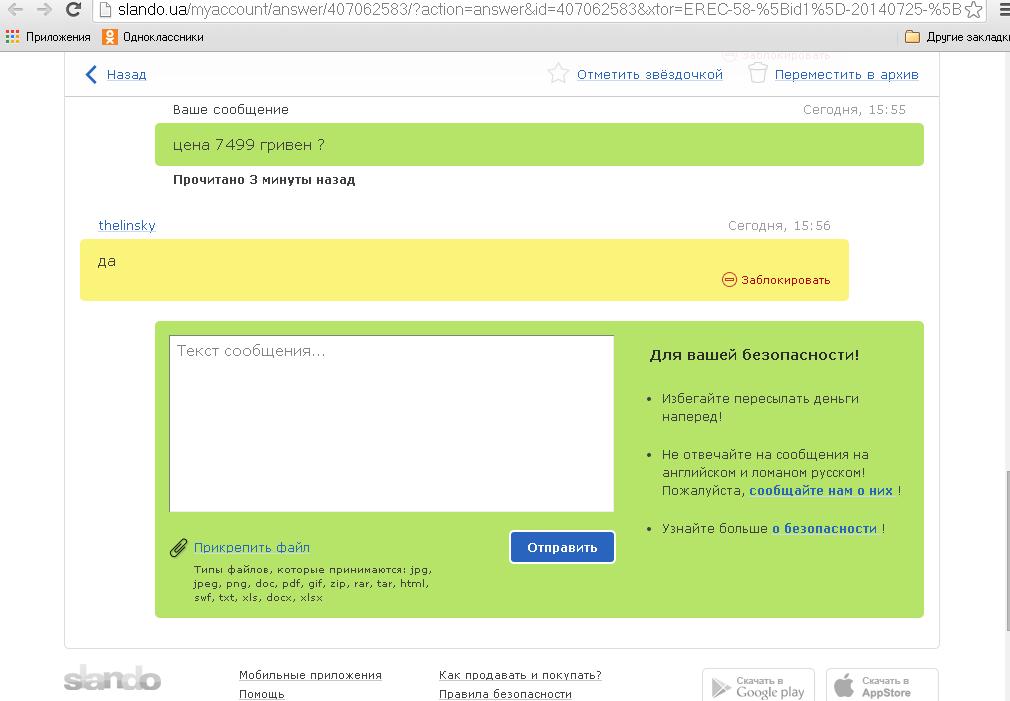Click the paperclip attachment icon
Image resolution: width=1010 pixels, height=701 pixels.
[178, 547]
